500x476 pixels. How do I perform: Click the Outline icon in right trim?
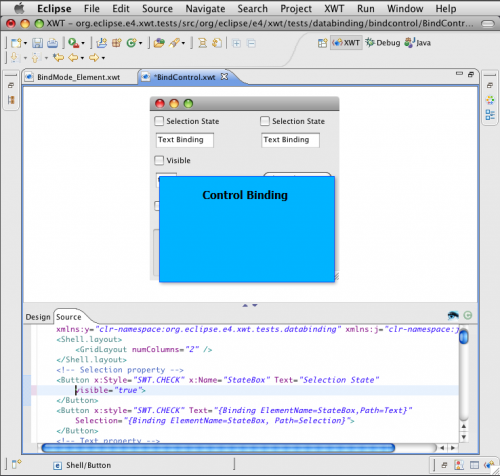[x=490, y=115]
